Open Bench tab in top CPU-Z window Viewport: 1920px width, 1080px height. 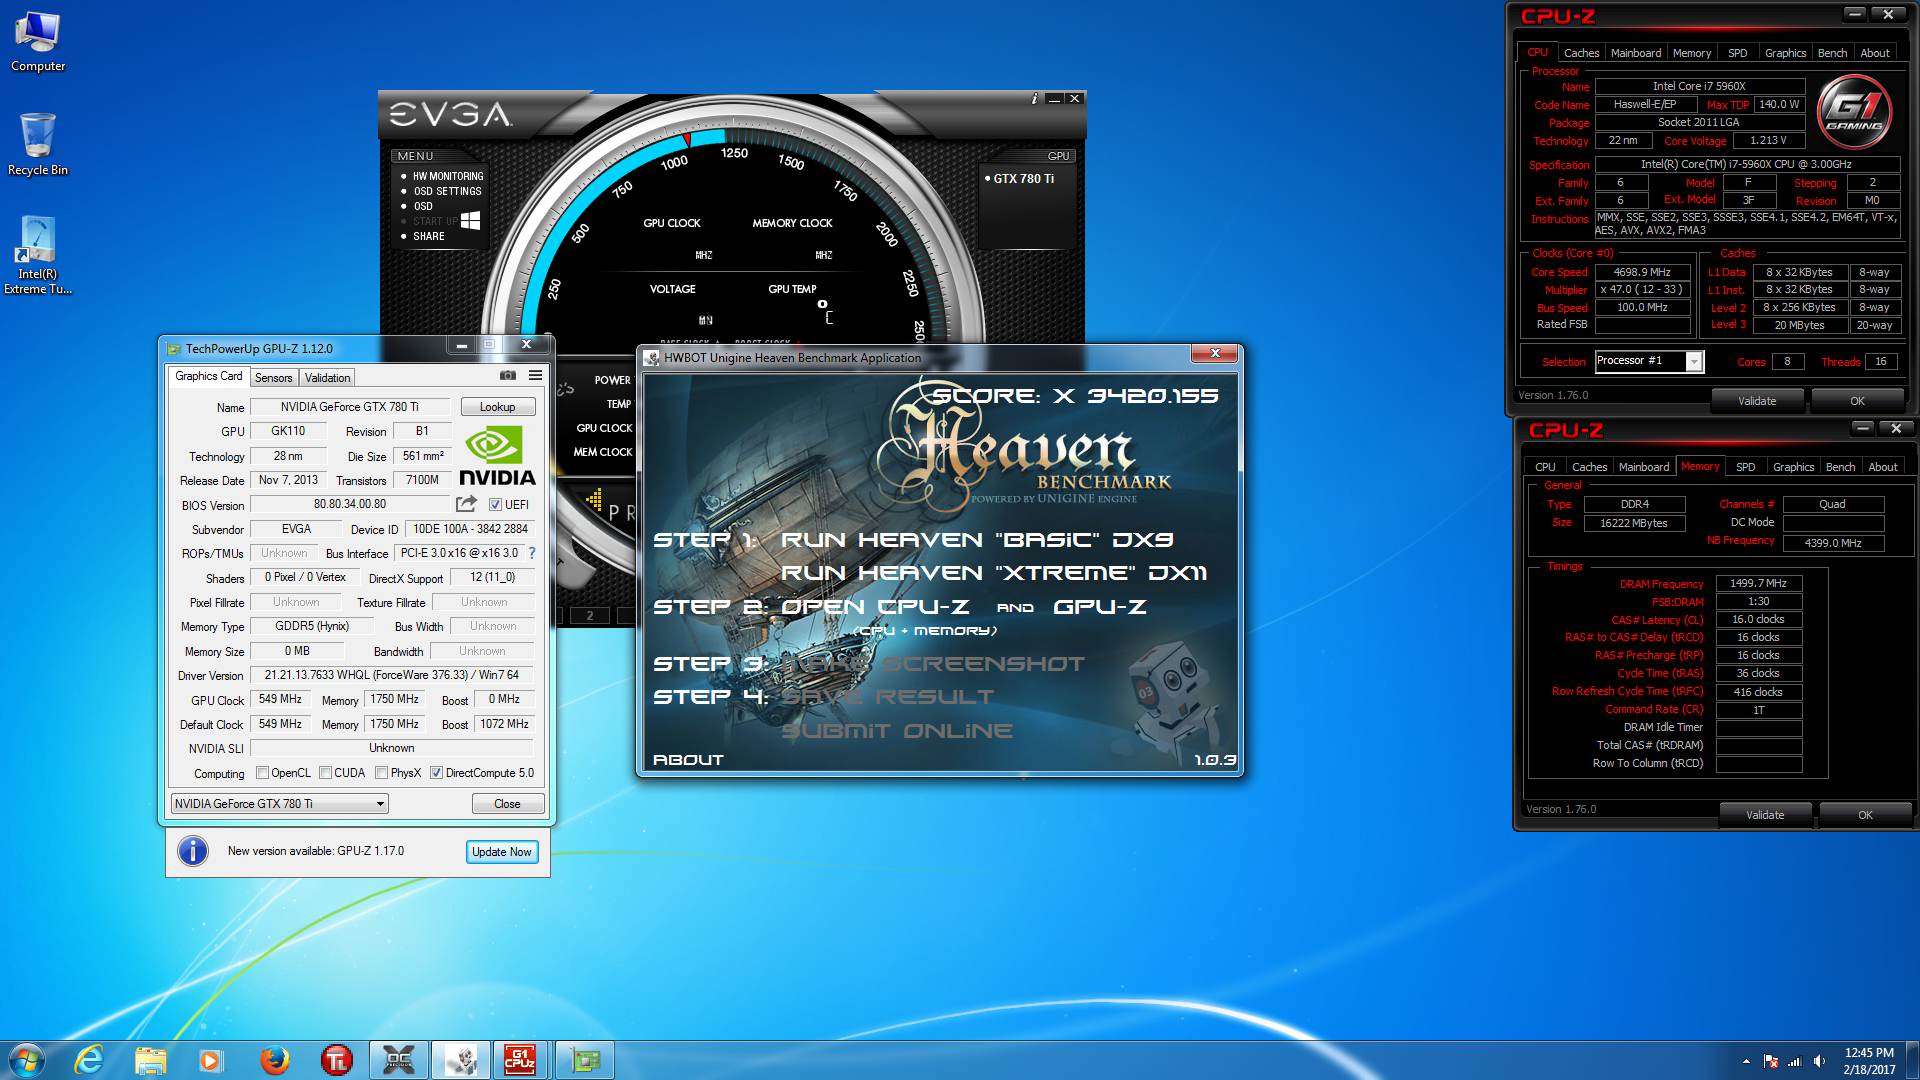[1832, 53]
